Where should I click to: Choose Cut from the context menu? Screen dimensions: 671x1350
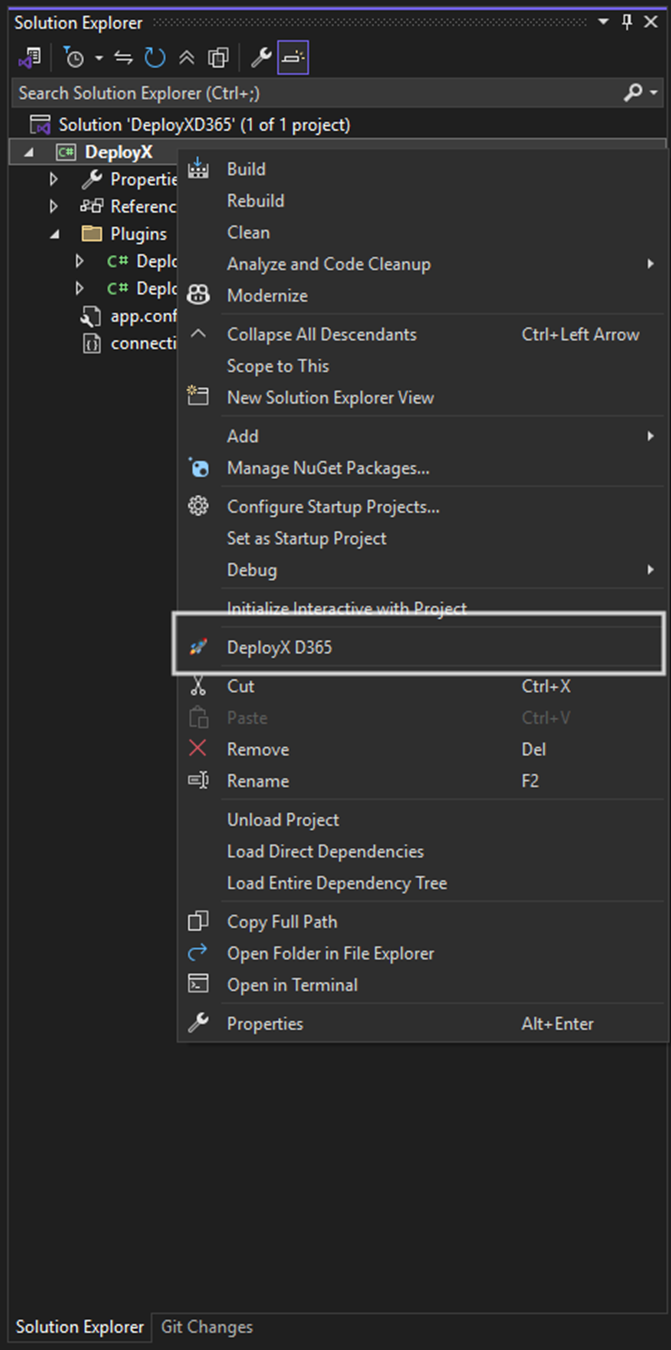[x=241, y=686]
